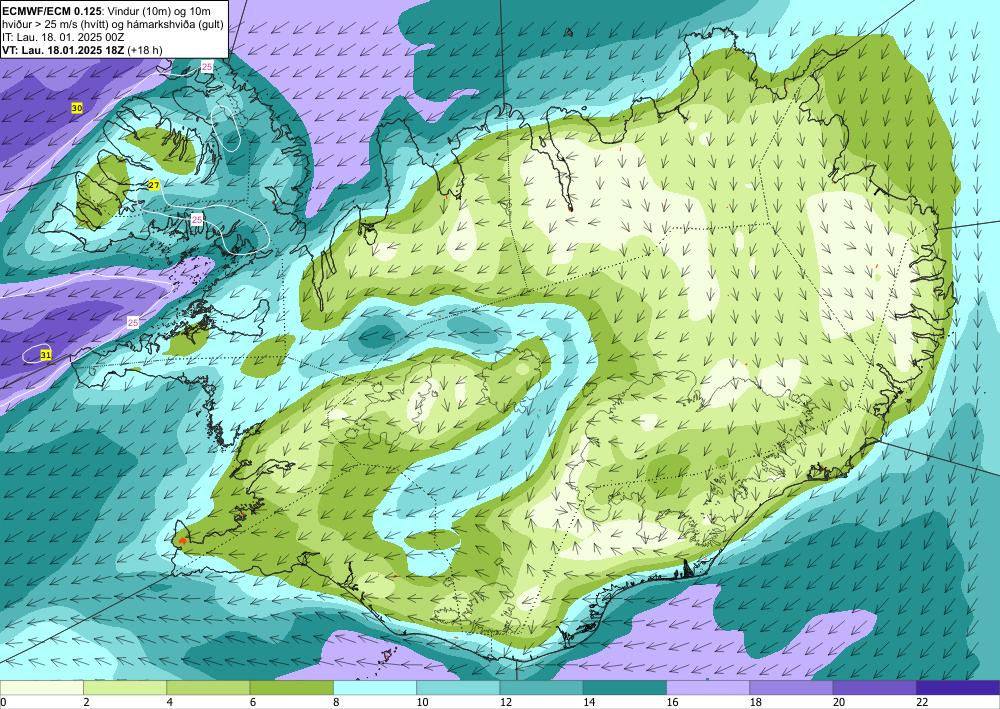Click the yellow gust label "27"
Viewport: 1000px width, 709px height.
154,185
